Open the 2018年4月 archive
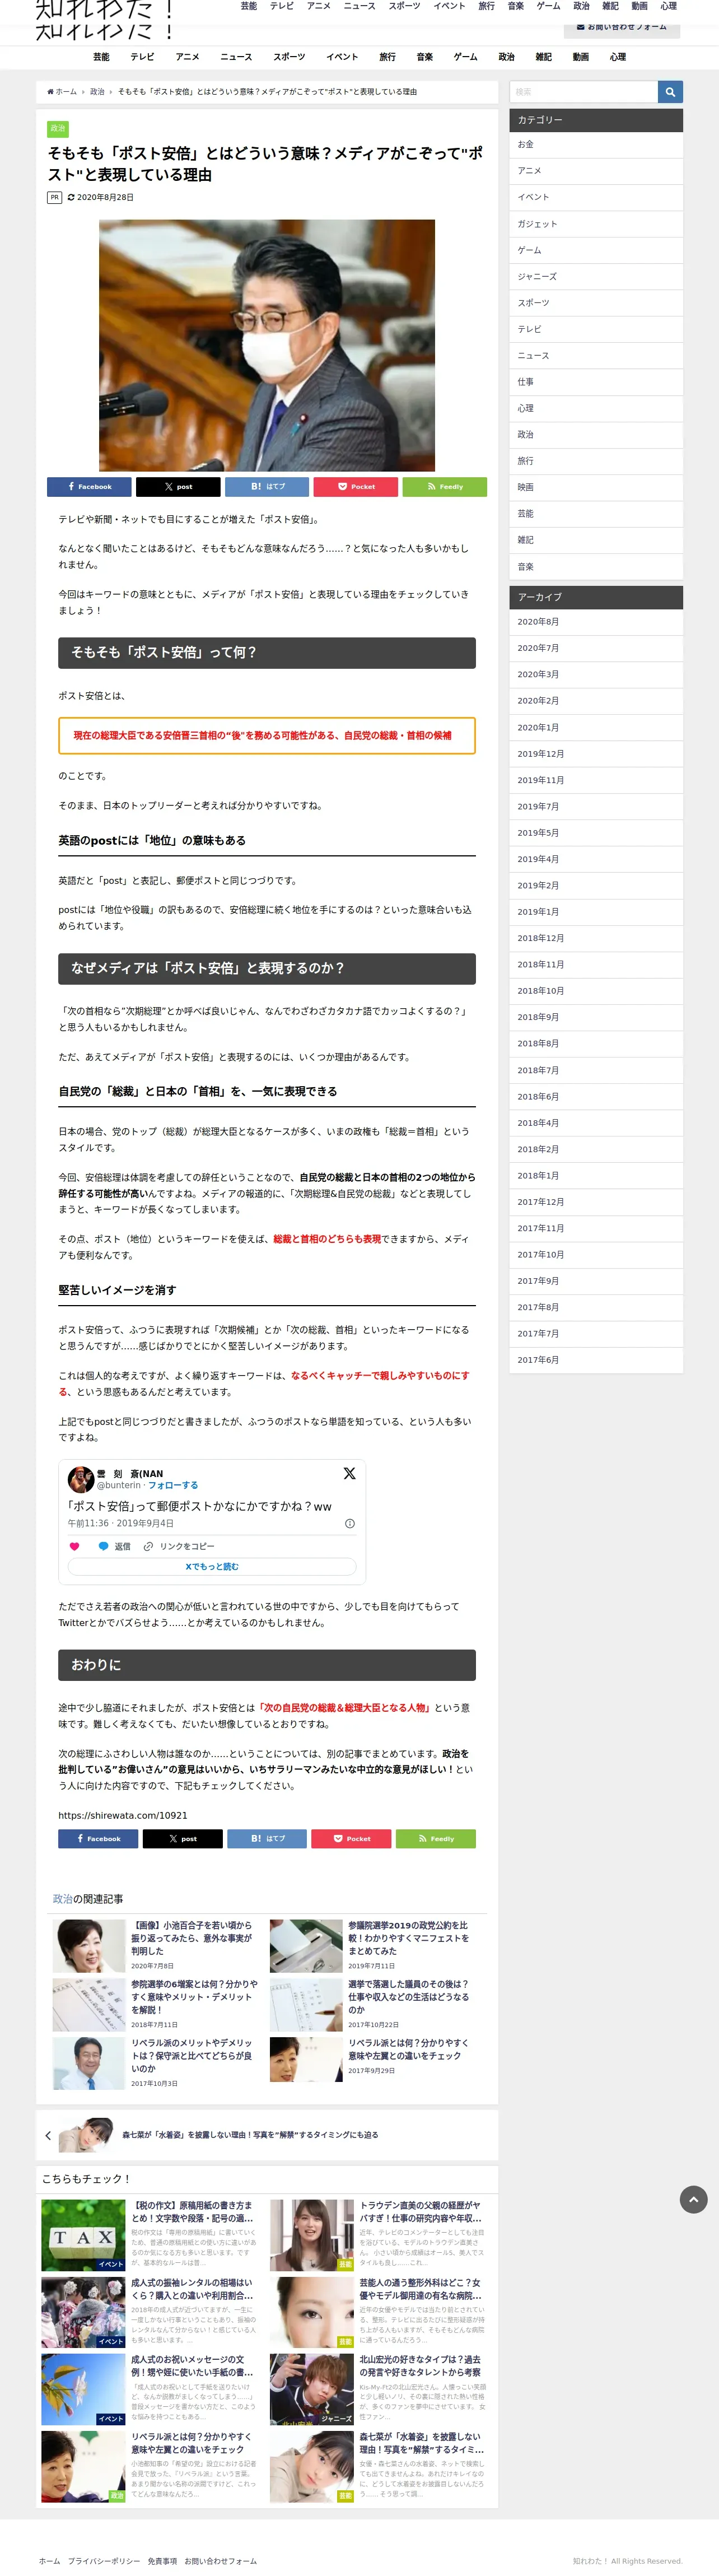This screenshot has height=2576, width=719. [596, 1123]
